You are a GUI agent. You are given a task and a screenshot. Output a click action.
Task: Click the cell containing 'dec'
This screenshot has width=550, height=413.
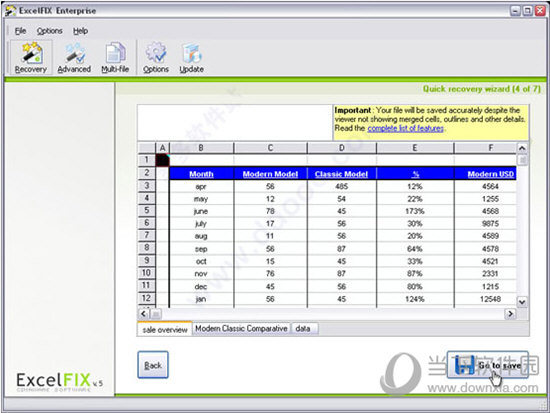pos(201,286)
